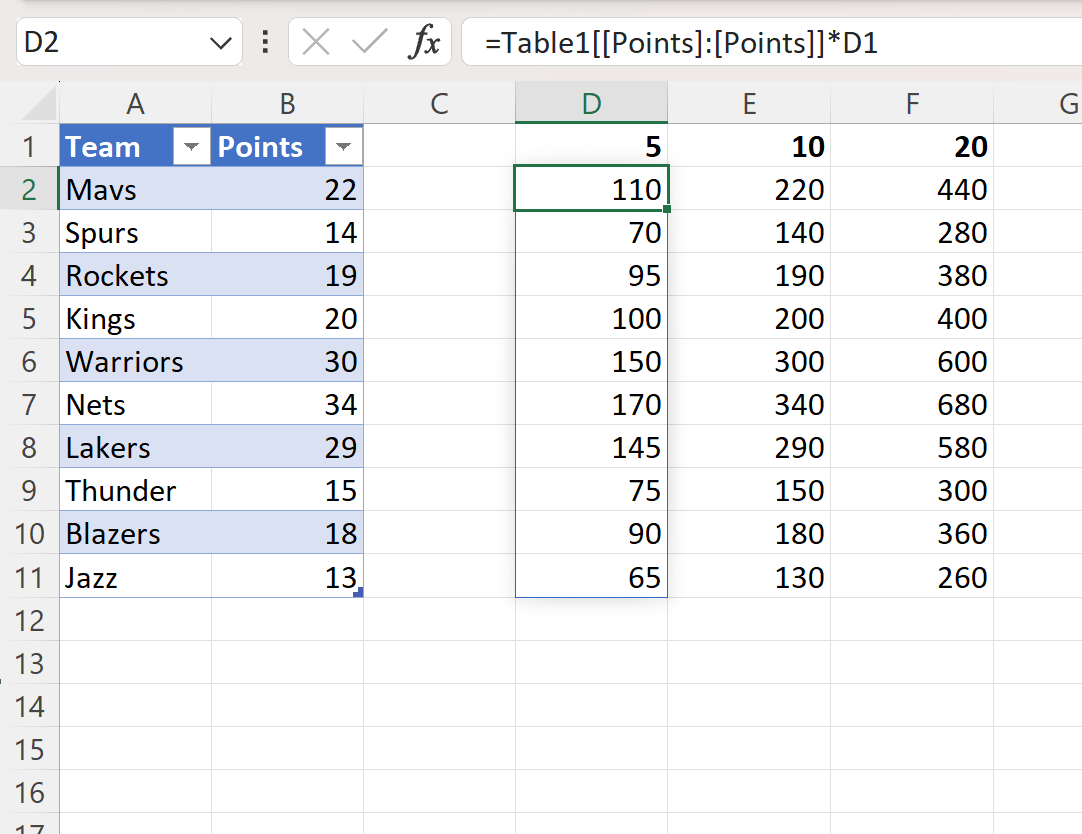Click the Select All corner triangle
This screenshot has width=1082, height=834.
[37, 103]
